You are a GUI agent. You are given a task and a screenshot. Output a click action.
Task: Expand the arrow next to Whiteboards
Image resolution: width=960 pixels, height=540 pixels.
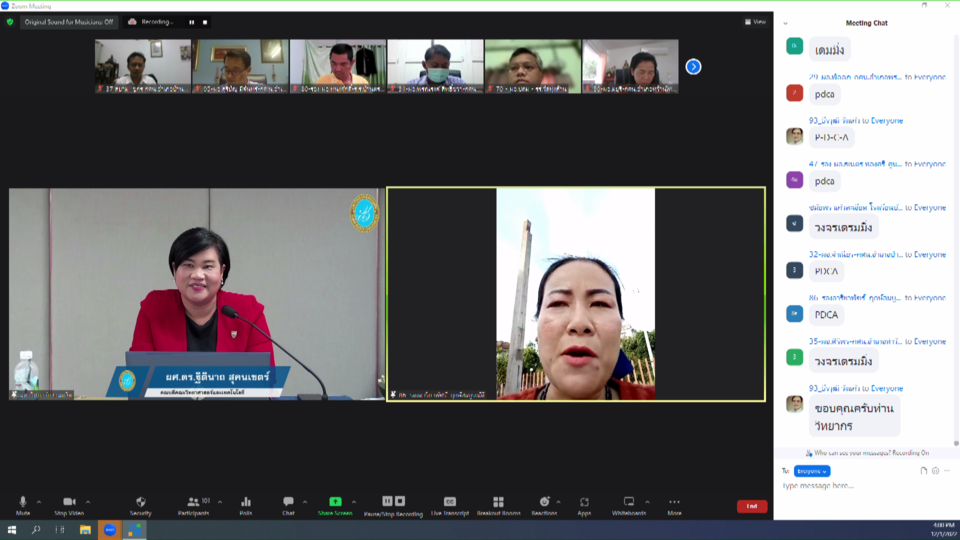pyautogui.click(x=647, y=502)
